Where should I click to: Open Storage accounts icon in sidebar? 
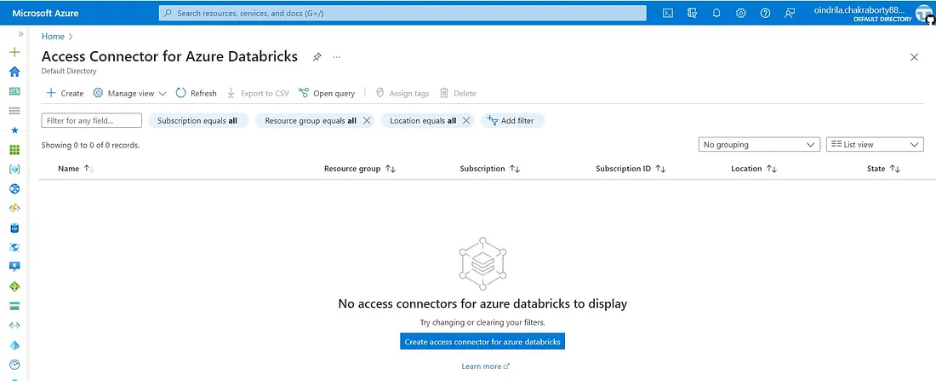coord(15,306)
